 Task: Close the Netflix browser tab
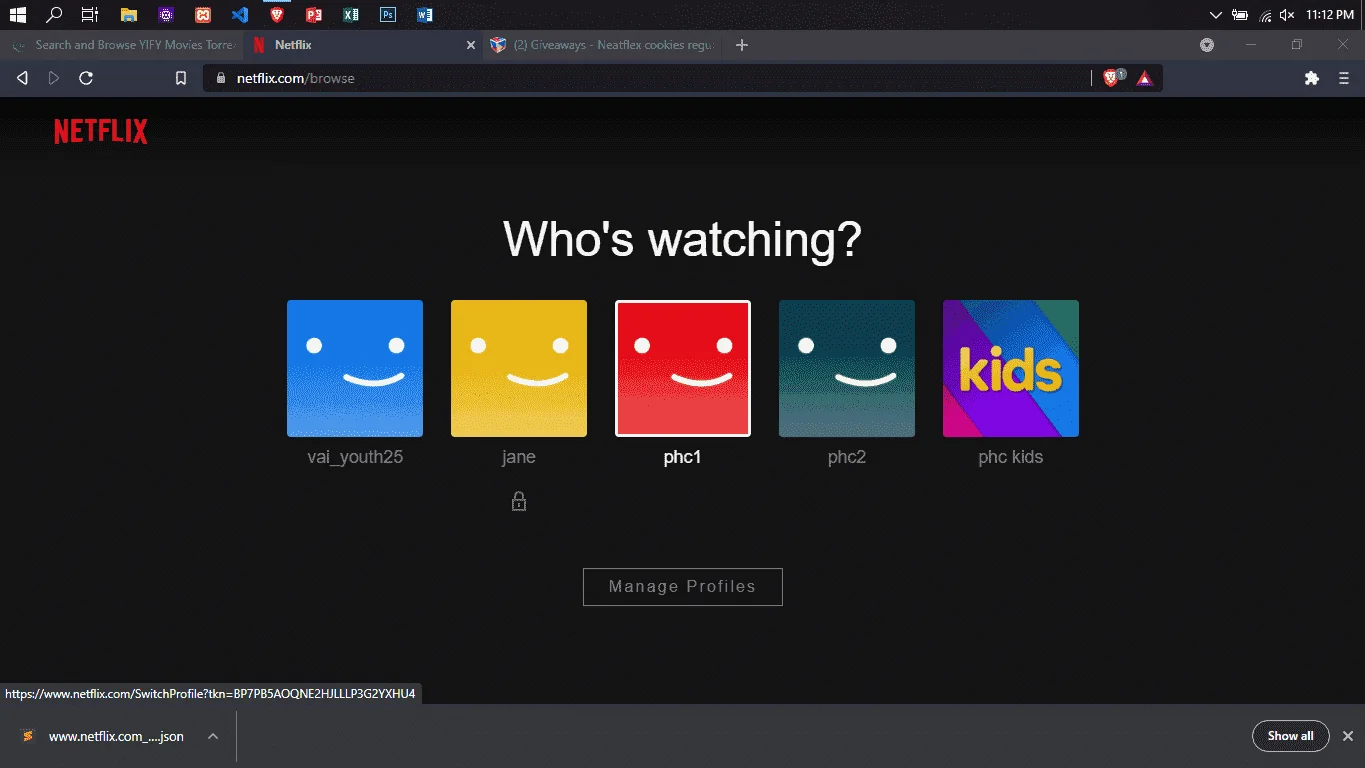471,45
